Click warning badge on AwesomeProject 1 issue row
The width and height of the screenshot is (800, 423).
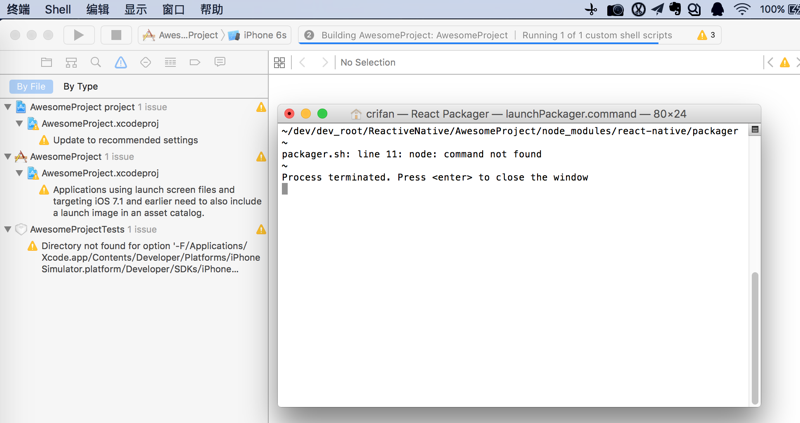[261, 156]
